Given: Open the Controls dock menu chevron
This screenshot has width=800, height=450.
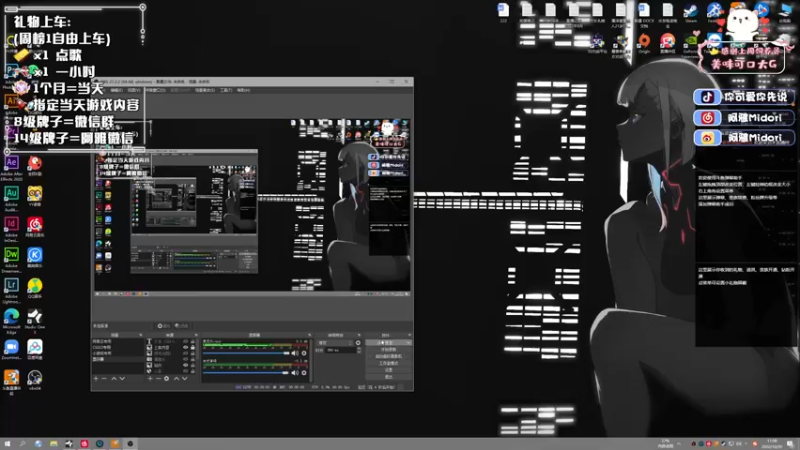Looking at the screenshot, I should tap(410, 335).
